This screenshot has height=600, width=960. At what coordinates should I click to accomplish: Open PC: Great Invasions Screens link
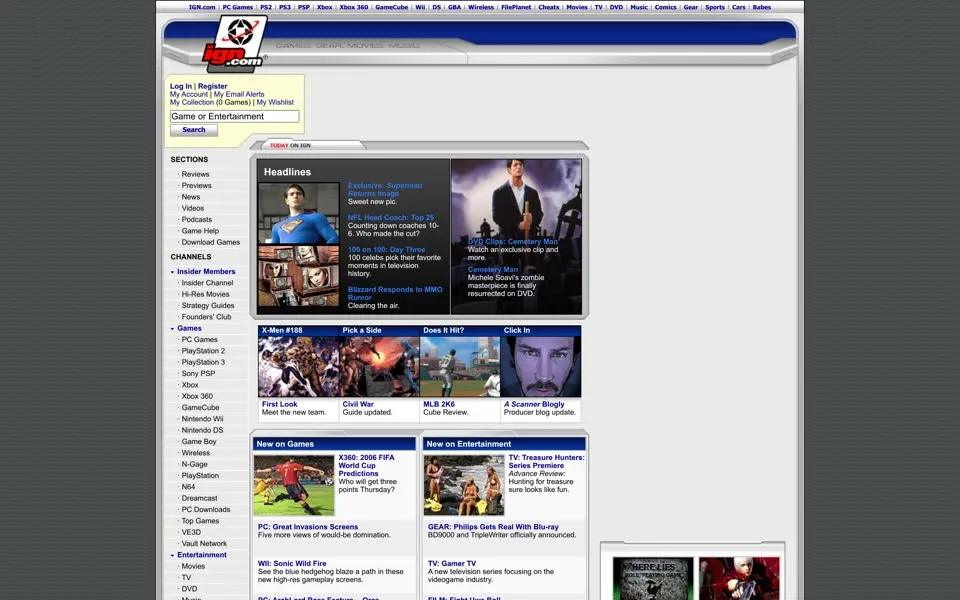308,527
